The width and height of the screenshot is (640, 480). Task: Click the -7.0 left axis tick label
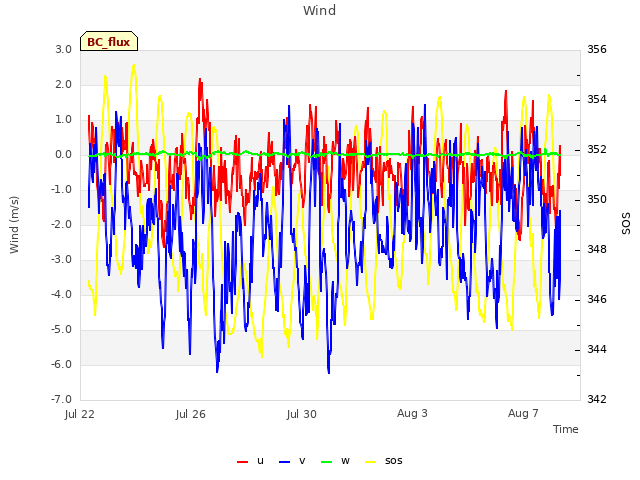coord(61,399)
